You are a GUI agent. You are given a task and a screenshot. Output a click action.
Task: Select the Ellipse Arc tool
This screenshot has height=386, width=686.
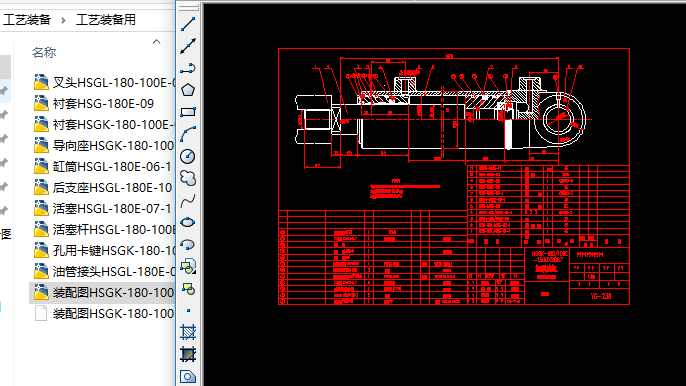click(x=188, y=244)
